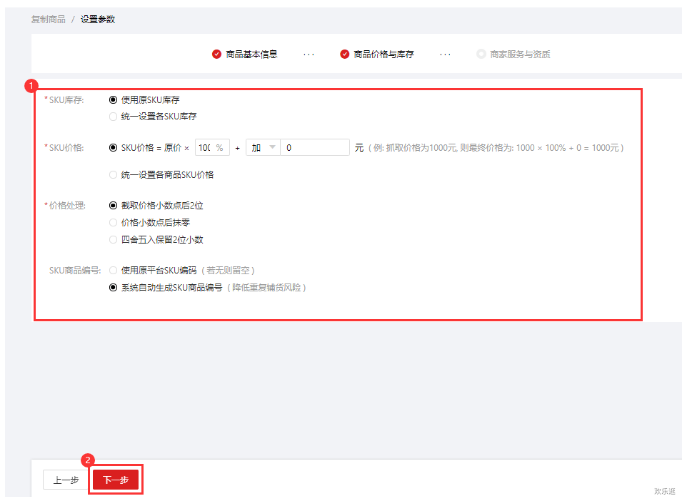
Task: Click the price example hint text
Action: 496,148
